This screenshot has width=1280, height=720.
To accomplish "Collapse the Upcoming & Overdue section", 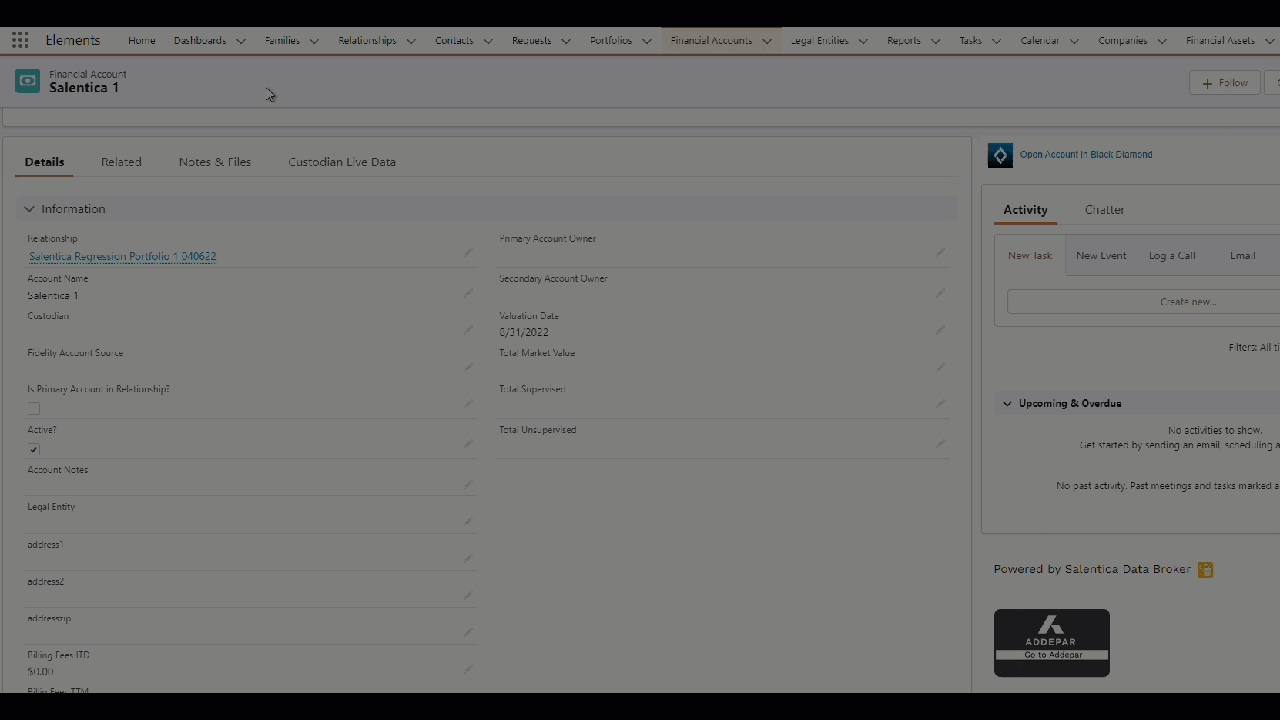I will pyautogui.click(x=1007, y=404).
